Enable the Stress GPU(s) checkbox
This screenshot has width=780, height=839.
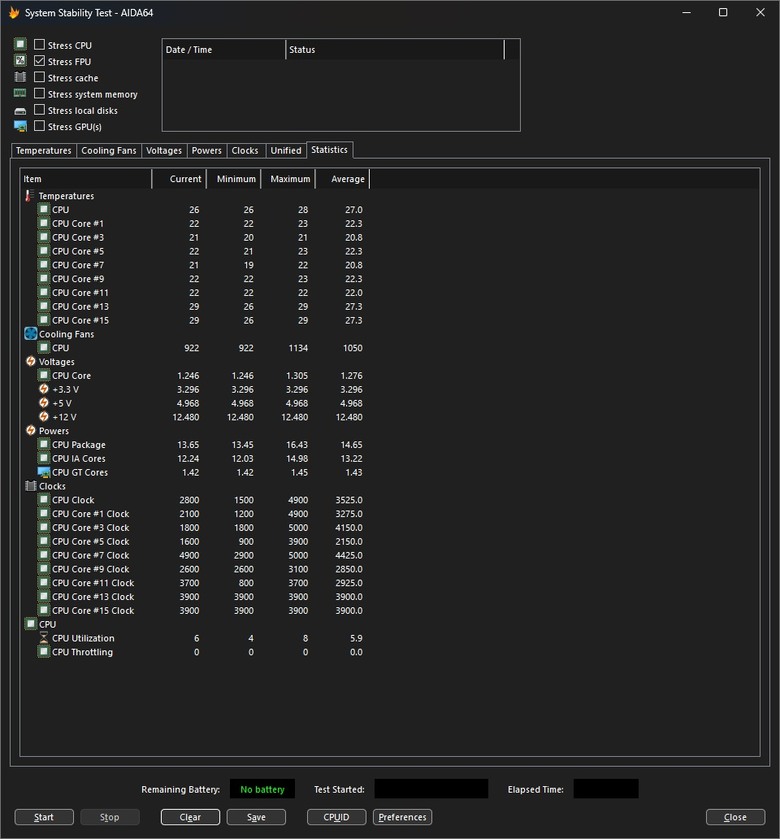[39, 127]
